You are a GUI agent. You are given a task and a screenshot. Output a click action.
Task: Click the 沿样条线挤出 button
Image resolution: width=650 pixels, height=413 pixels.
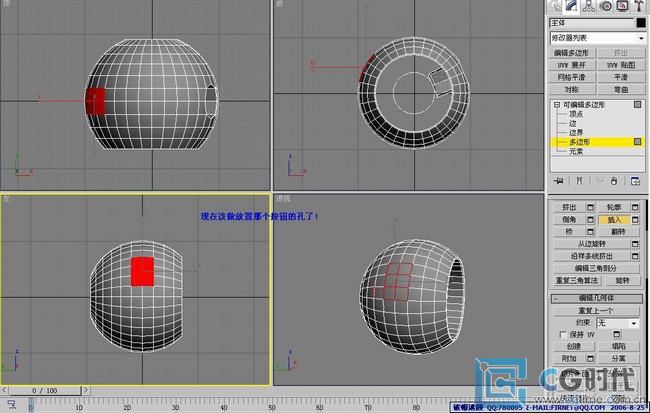[592, 256]
